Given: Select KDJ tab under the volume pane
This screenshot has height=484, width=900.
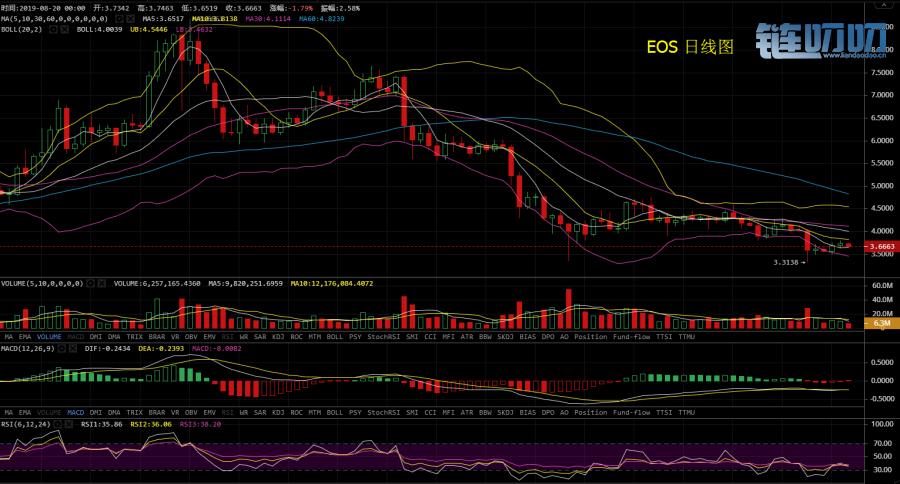Looking at the screenshot, I should (x=278, y=337).
